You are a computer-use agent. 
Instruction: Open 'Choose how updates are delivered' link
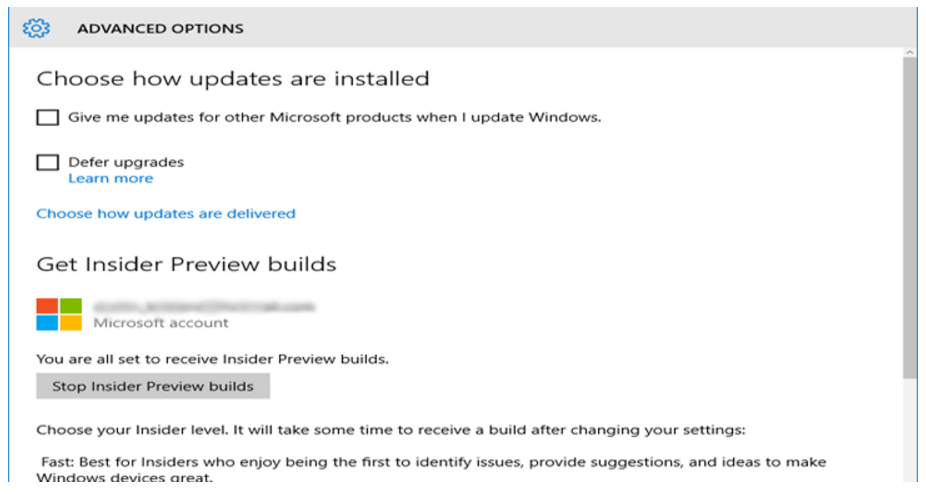tap(165, 213)
